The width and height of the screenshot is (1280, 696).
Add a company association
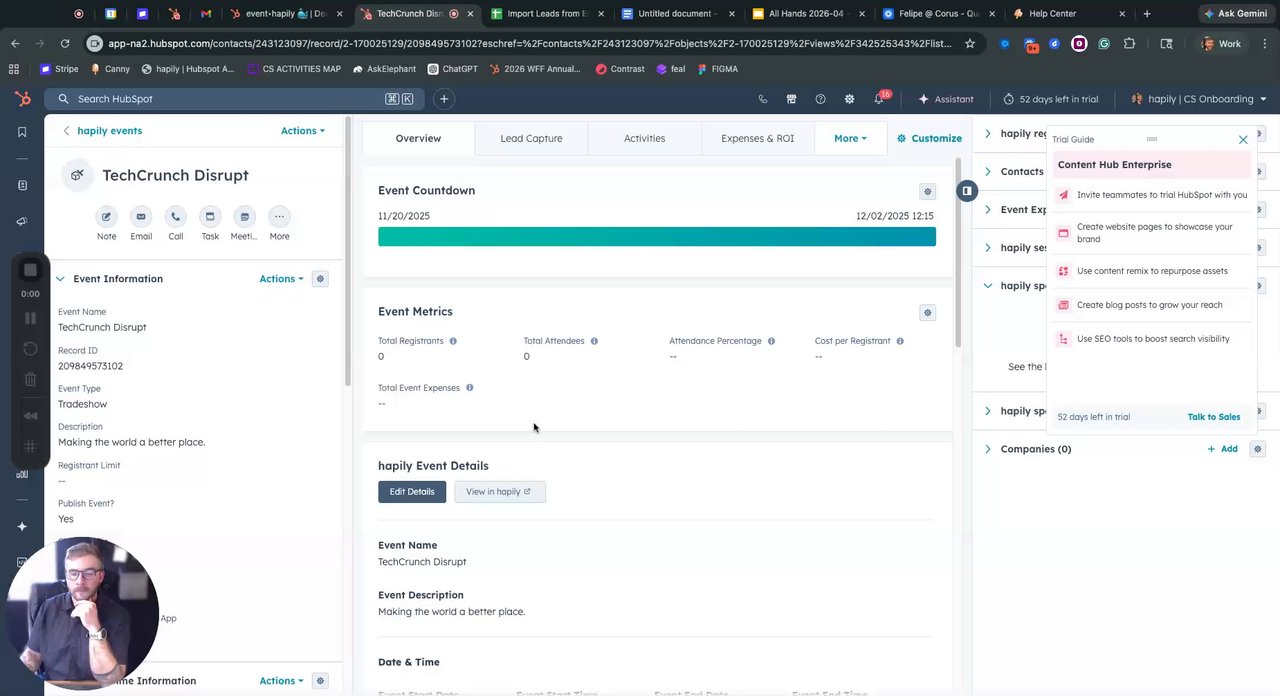tap(1222, 449)
